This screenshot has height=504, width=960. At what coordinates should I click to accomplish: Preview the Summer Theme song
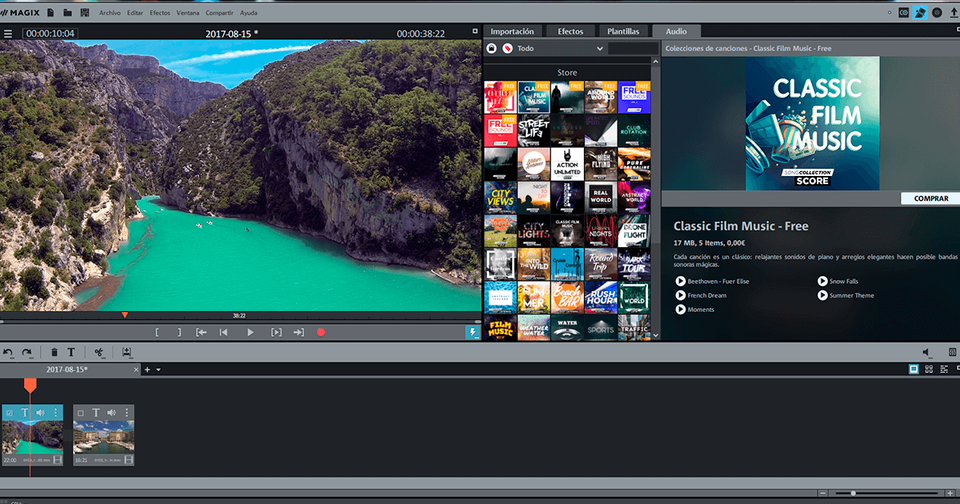click(x=822, y=295)
